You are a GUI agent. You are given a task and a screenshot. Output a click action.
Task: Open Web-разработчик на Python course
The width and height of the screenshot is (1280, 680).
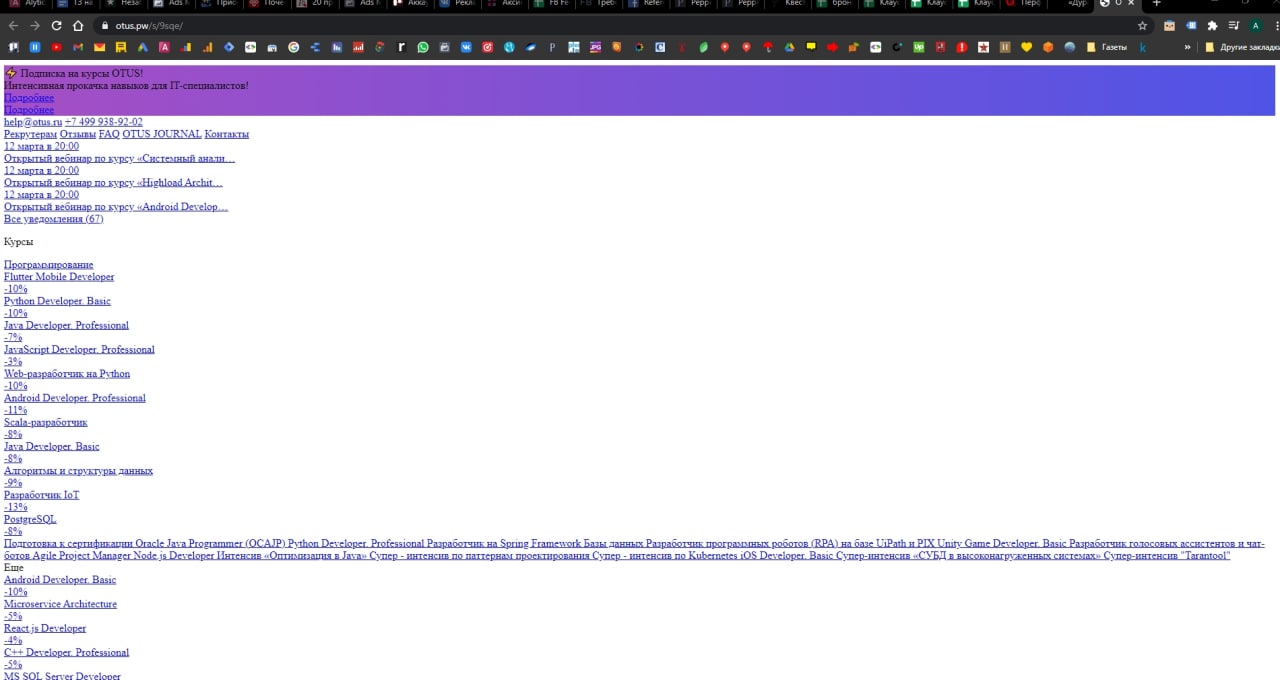point(67,374)
